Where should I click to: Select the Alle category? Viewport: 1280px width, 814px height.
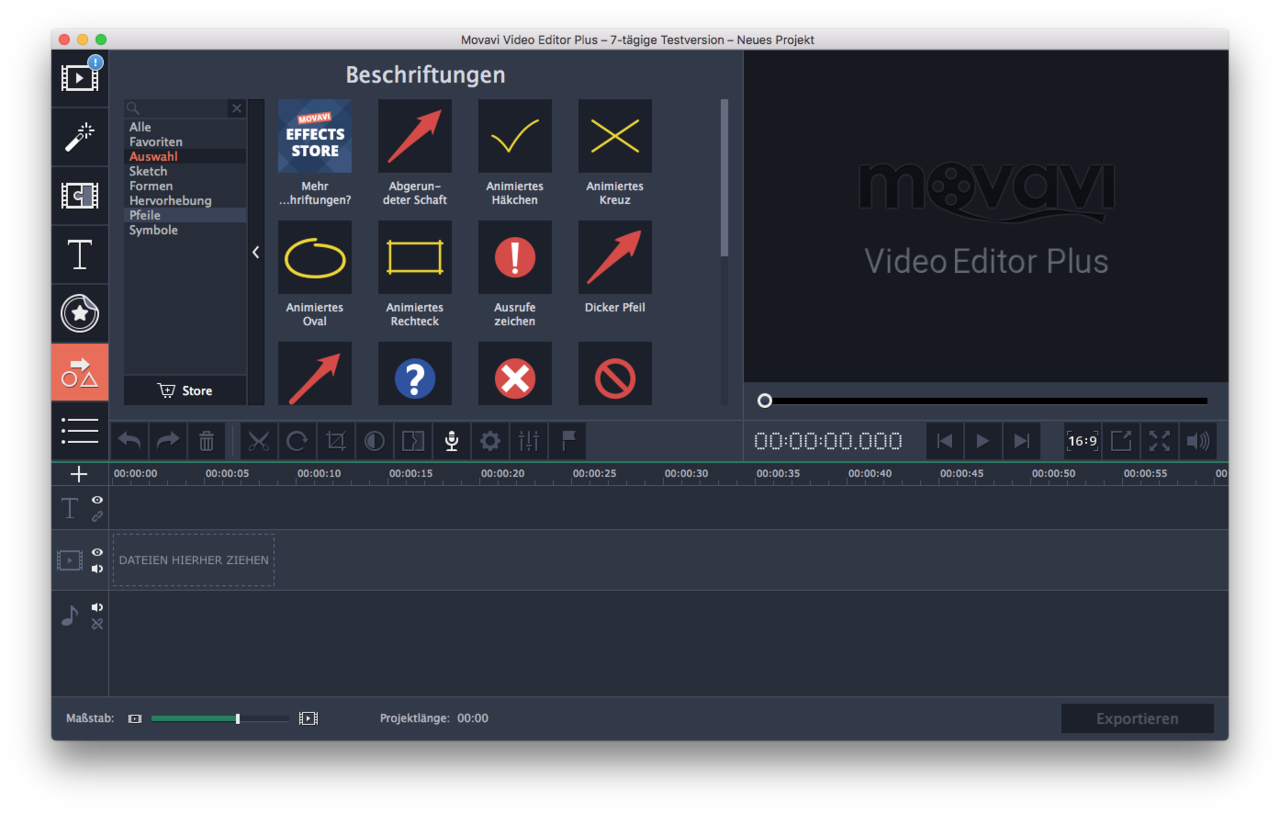(x=140, y=127)
